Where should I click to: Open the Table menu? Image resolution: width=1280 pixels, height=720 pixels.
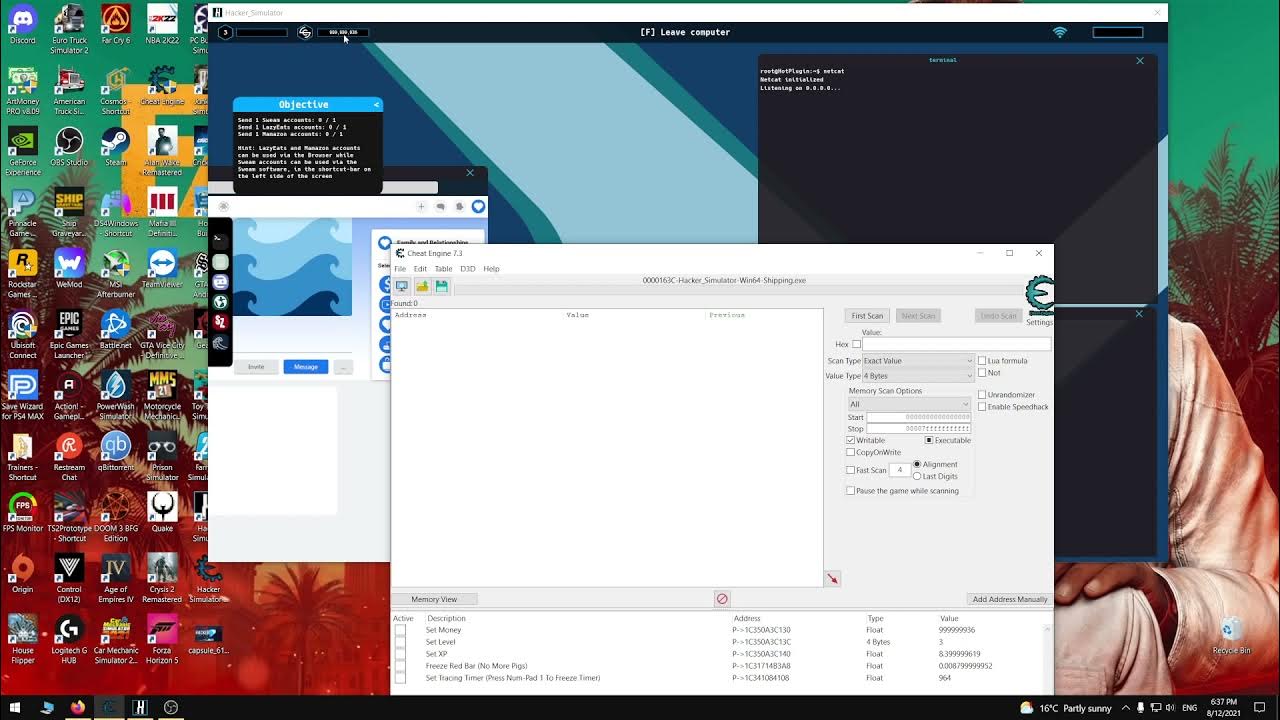tap(443, 268)
